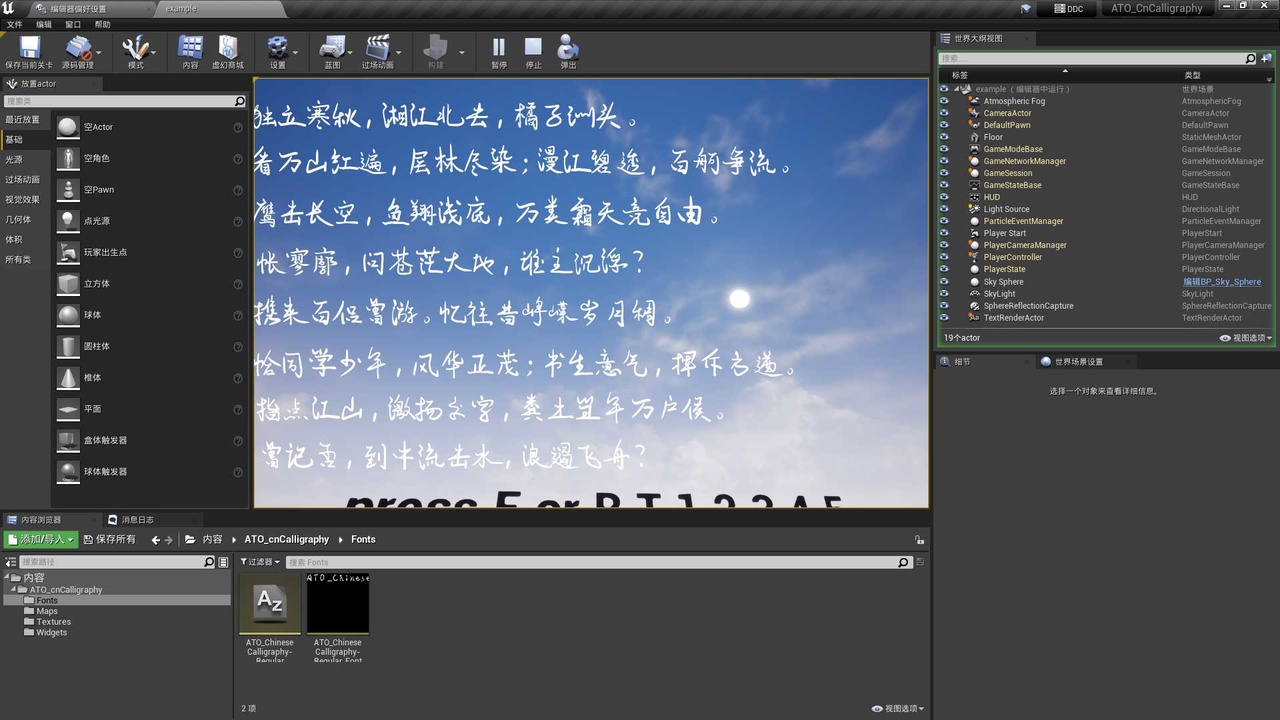This screenshot has height=720, width=1280.
Task: Click Add/Import (添加/导入) green button
Action: pos(40,539)
